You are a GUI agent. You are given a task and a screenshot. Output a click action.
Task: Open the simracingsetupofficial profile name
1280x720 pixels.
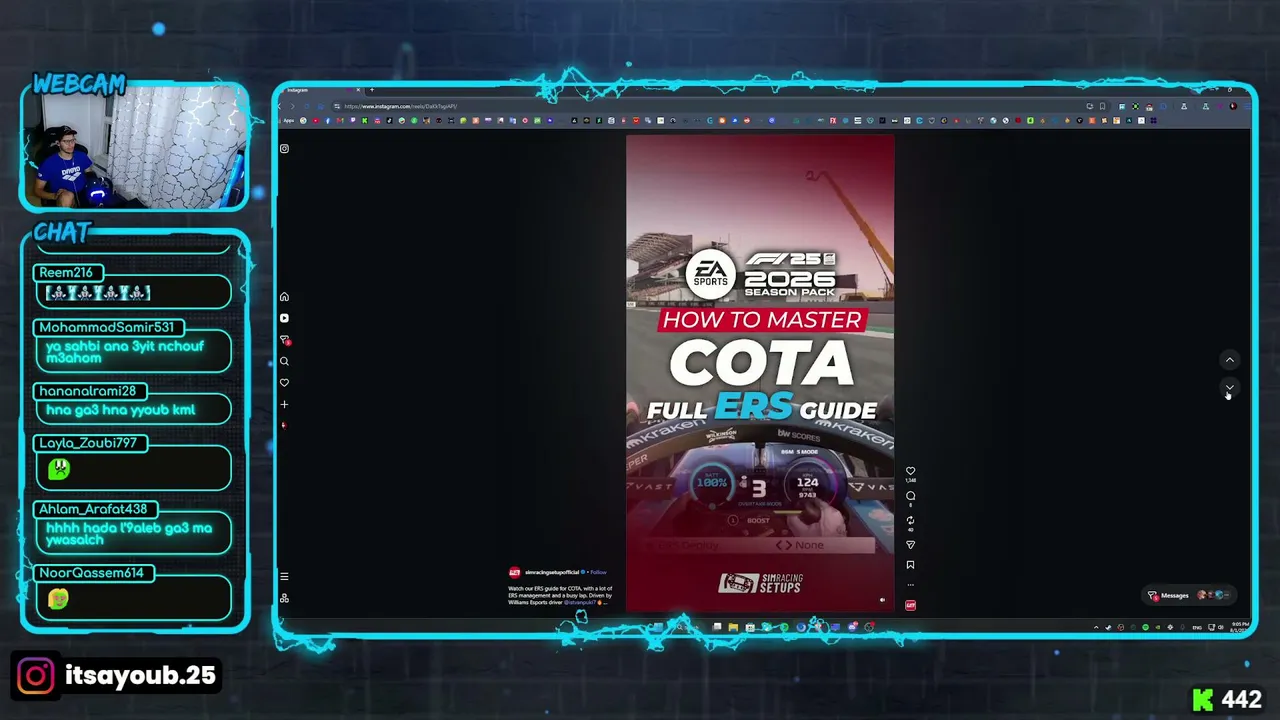[x=552, y=573]
